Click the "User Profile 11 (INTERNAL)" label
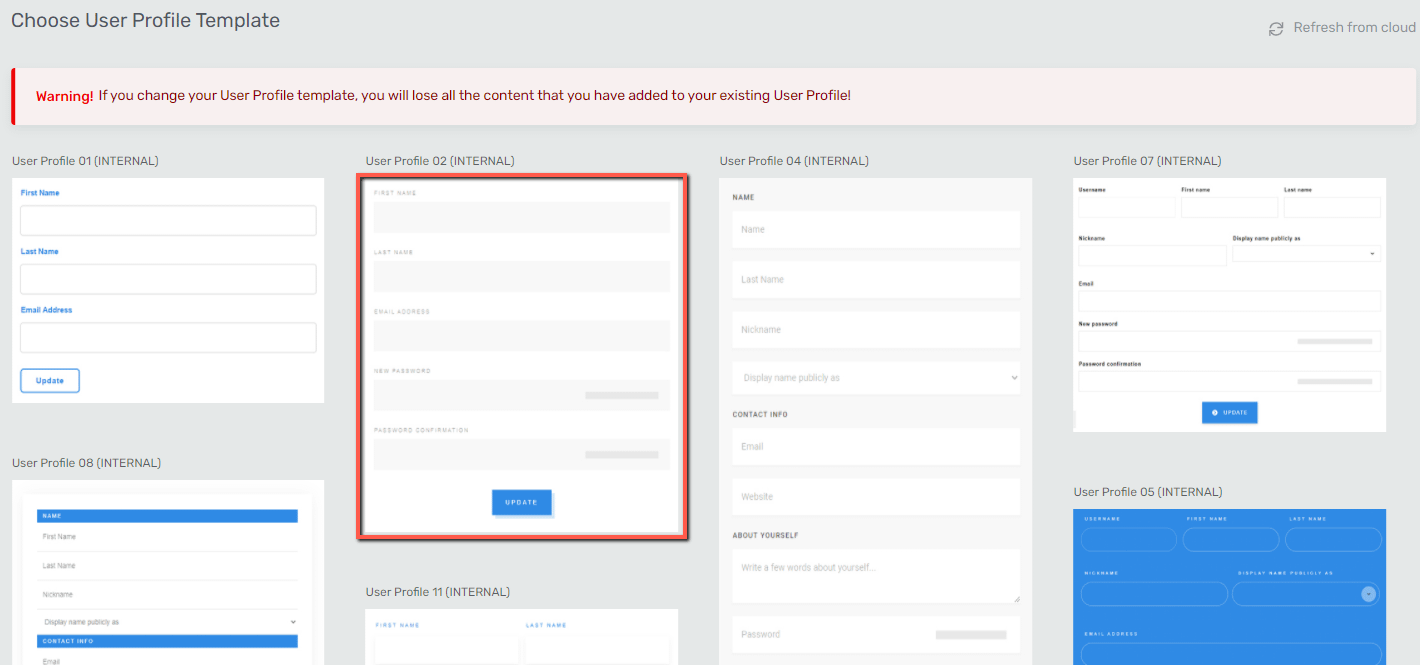 pos(438,592)
